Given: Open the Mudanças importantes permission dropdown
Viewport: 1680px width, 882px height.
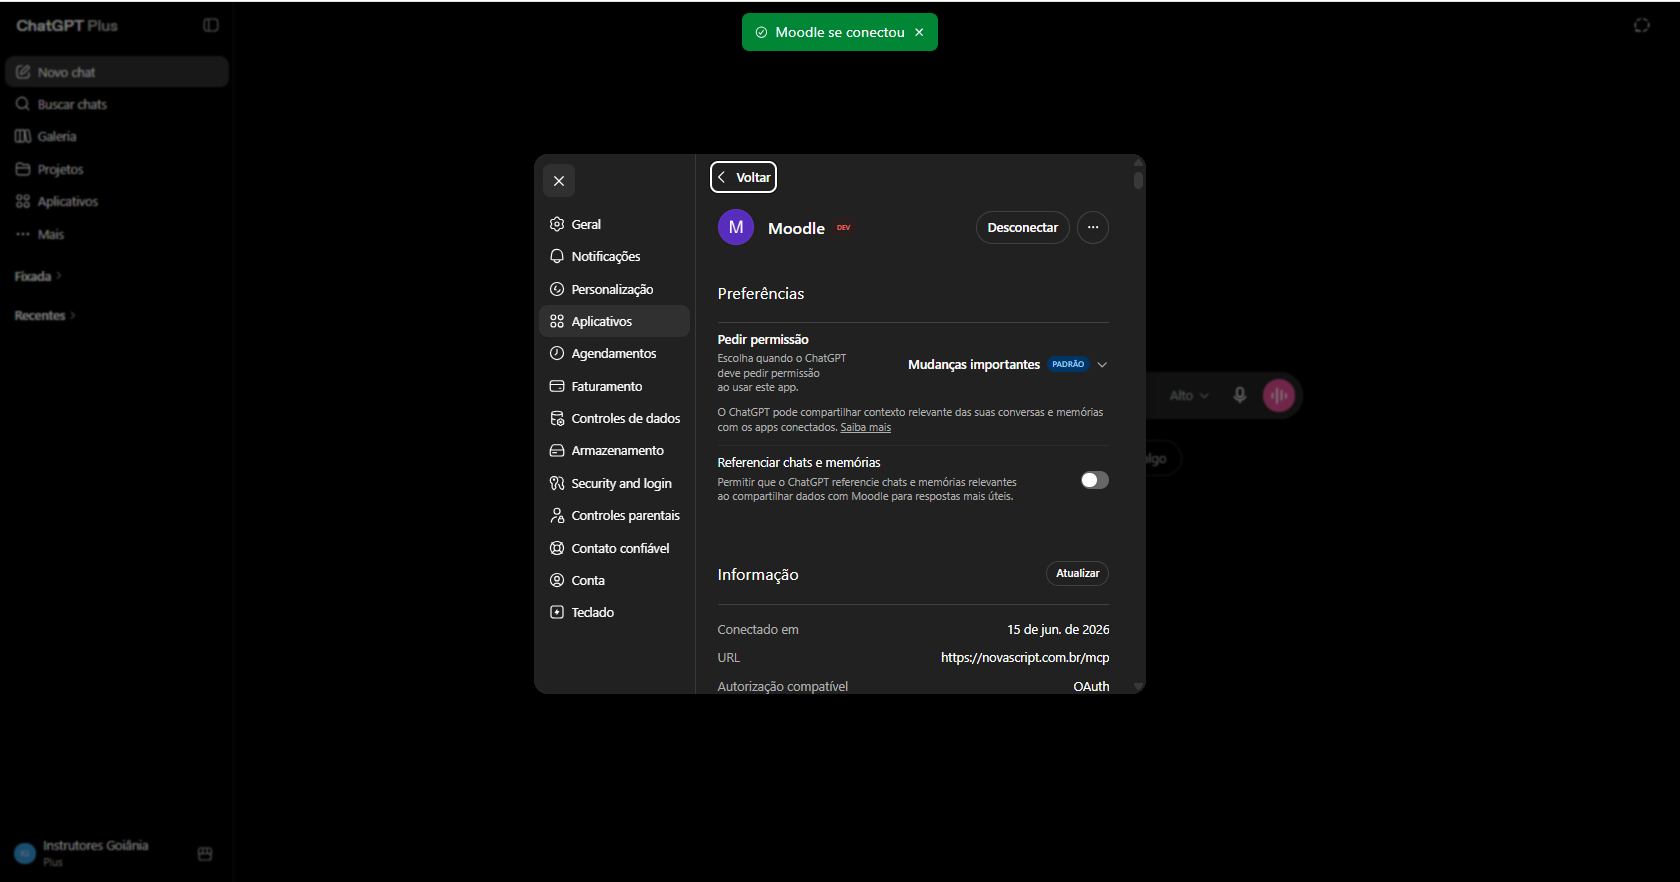Looking at the screenshot, I should [x=1007, y=364].
